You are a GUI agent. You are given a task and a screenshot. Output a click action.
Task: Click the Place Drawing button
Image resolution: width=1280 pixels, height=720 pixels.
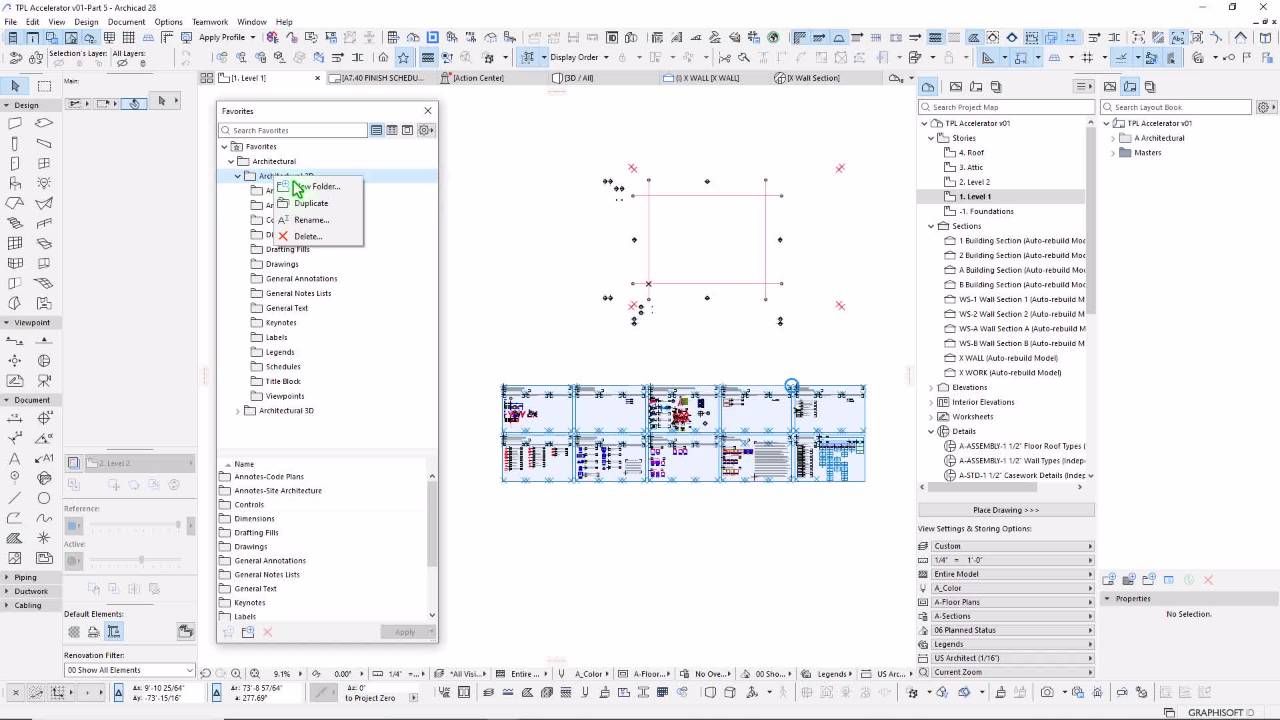click(1006, 510)
